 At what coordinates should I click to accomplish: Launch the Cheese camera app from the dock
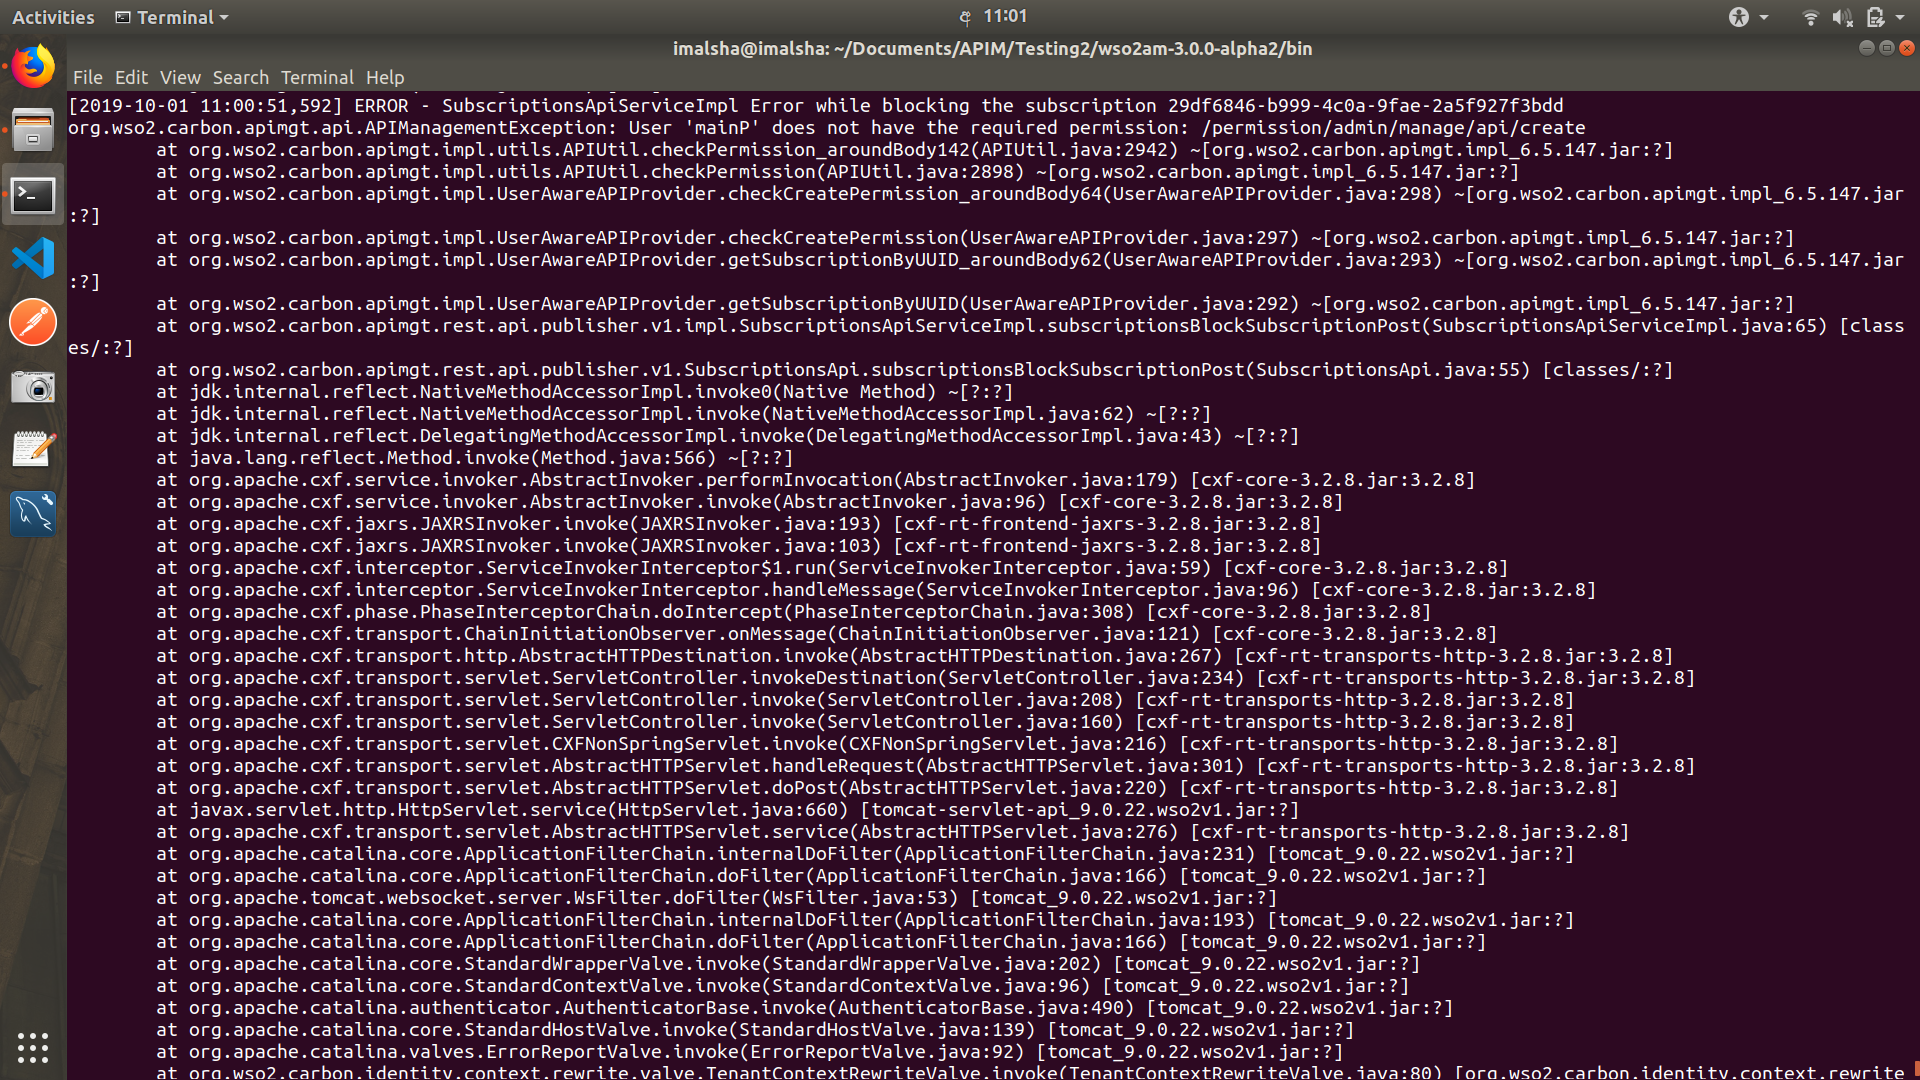tap(33, 387)
